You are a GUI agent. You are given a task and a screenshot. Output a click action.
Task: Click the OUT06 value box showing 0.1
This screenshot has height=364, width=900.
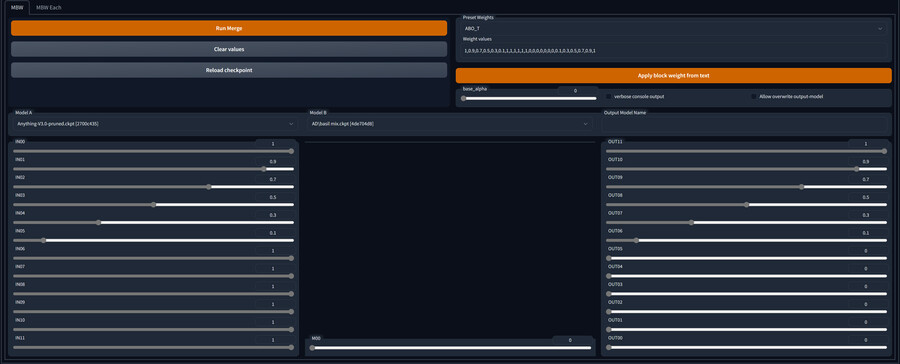(866, 233)
